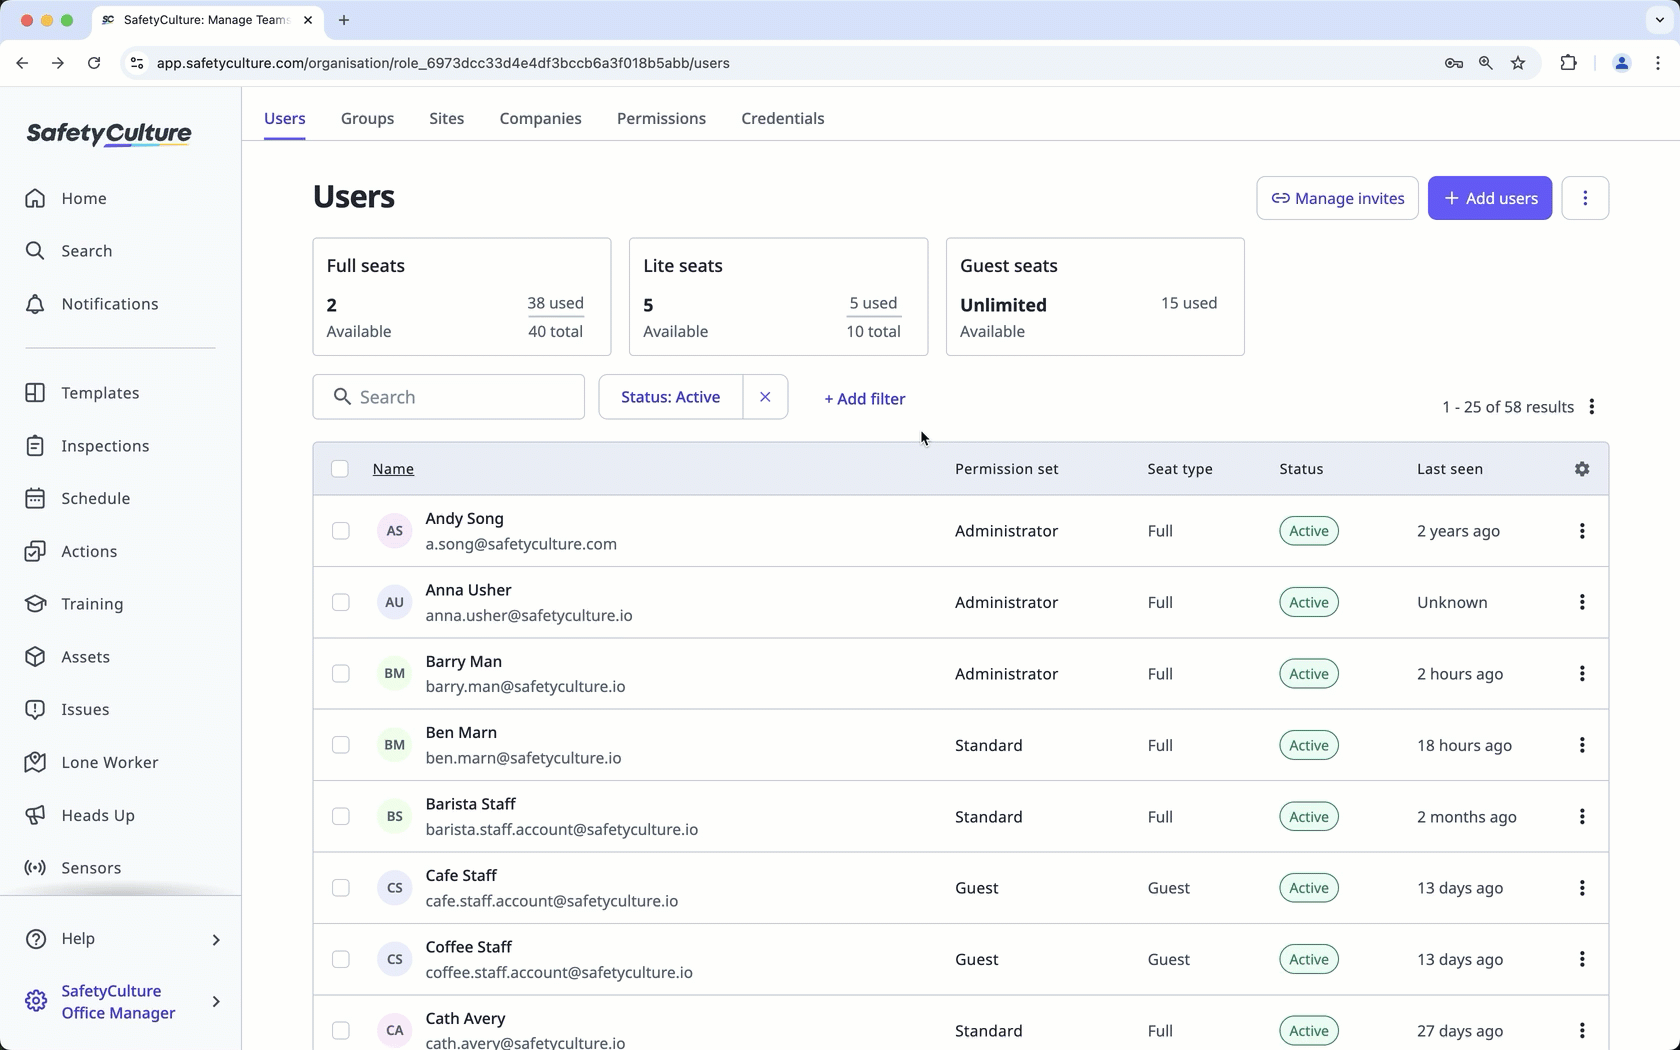Click the SafetyCulture logo
The image size is (1680, 1050).
[x=109, y=134]
